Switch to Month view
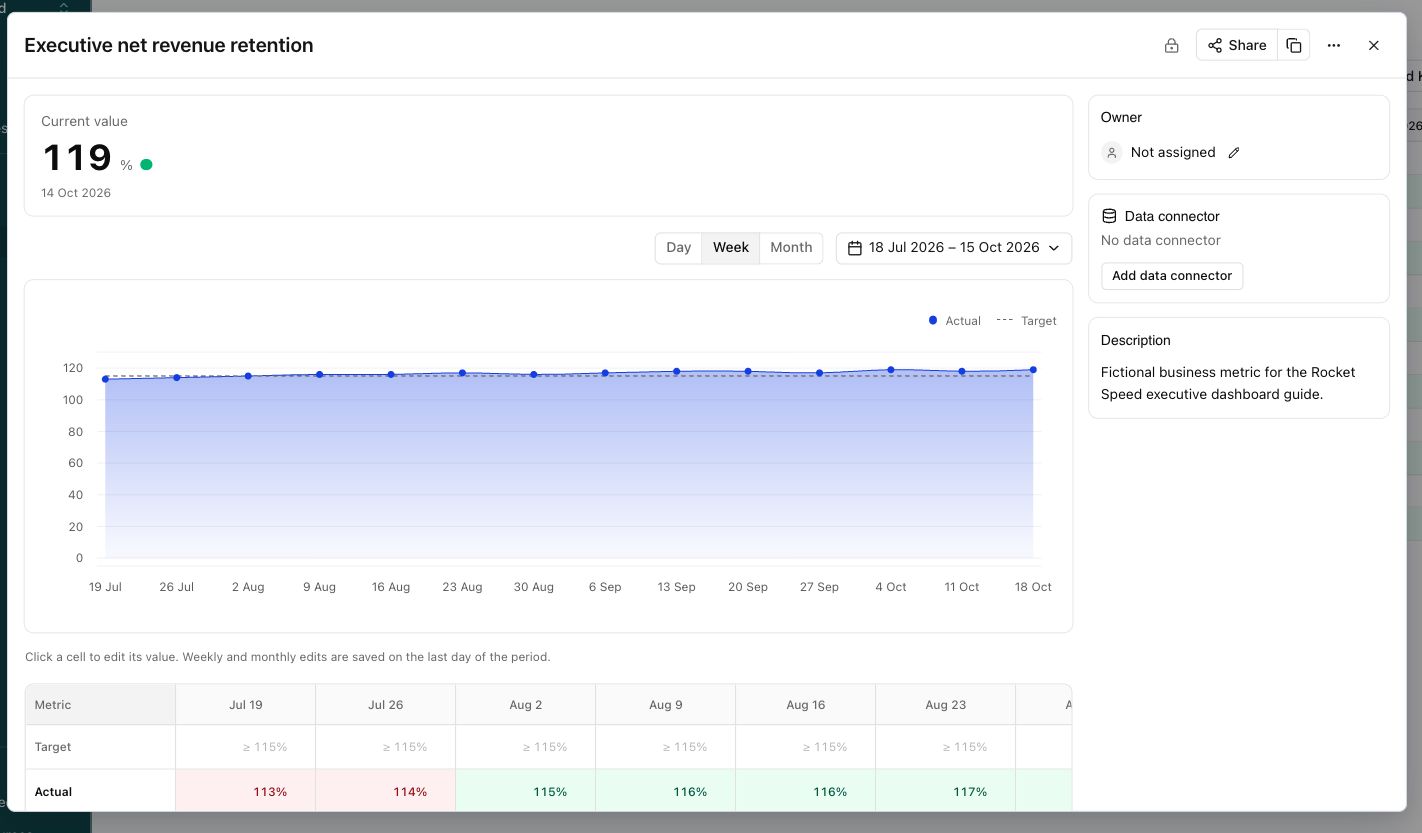1422x833 pixels. tap(791, 247)
